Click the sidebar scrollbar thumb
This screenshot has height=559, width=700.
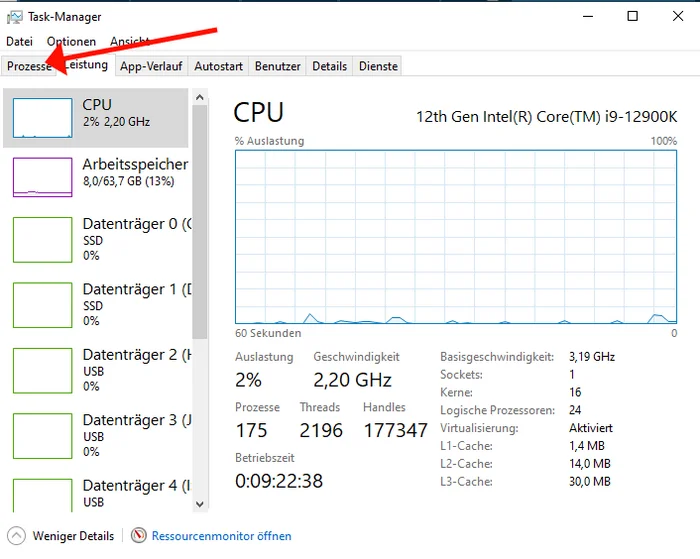point(200,222)
